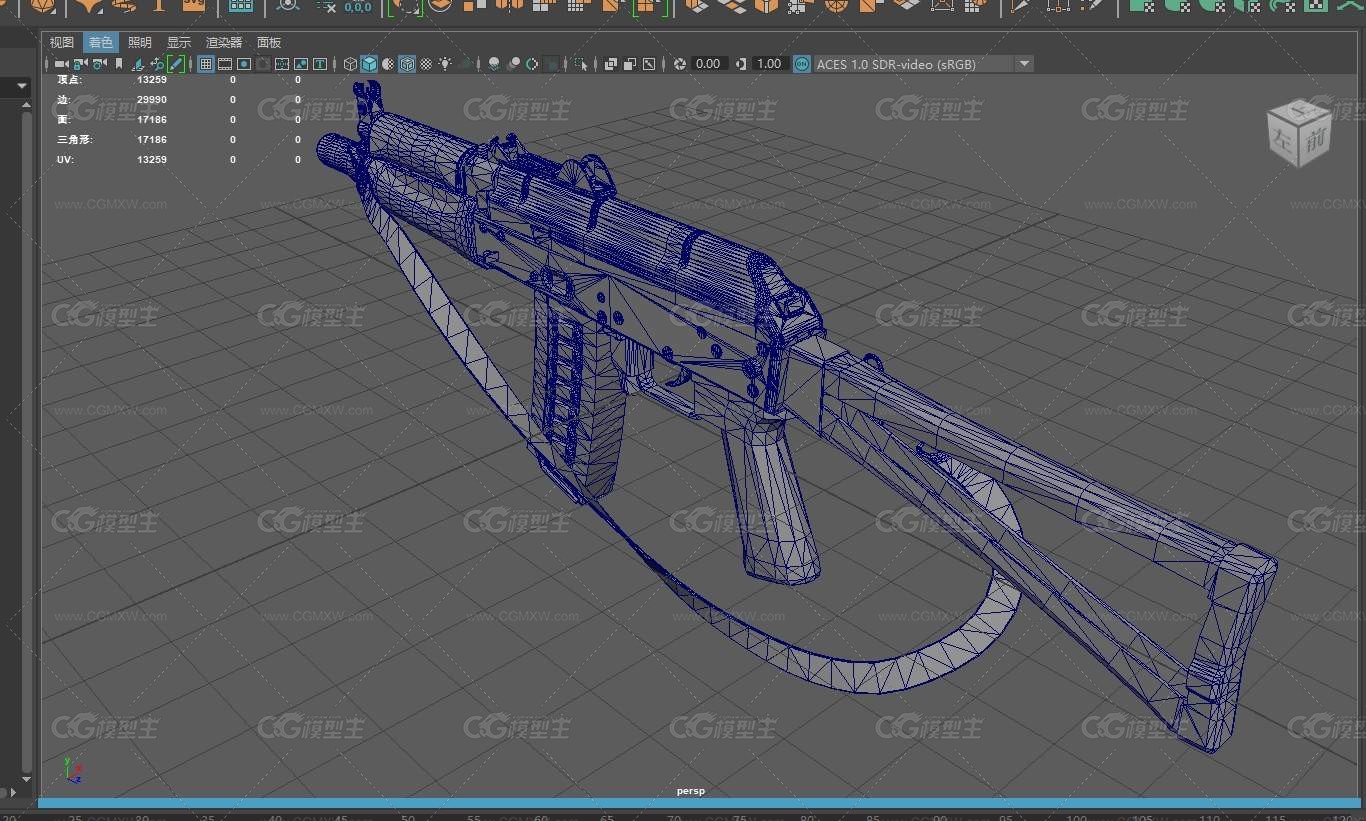Click the ViewCube in viewport corner
This screenshot has height=821, width=1366.
(1299, 133)
